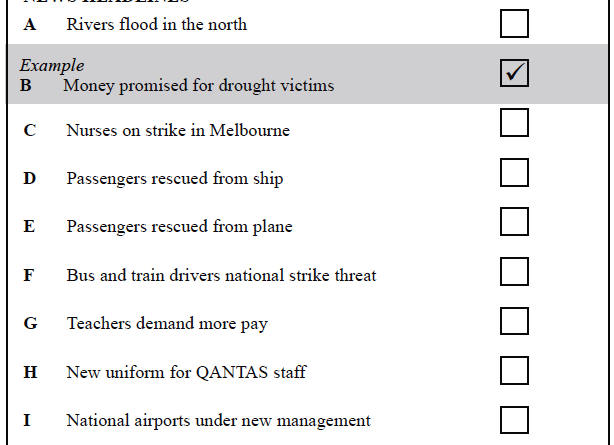This screenshot has height=445, width=614.
Task: Click the headline Money promised for drought victims
Action: point(199,86)
